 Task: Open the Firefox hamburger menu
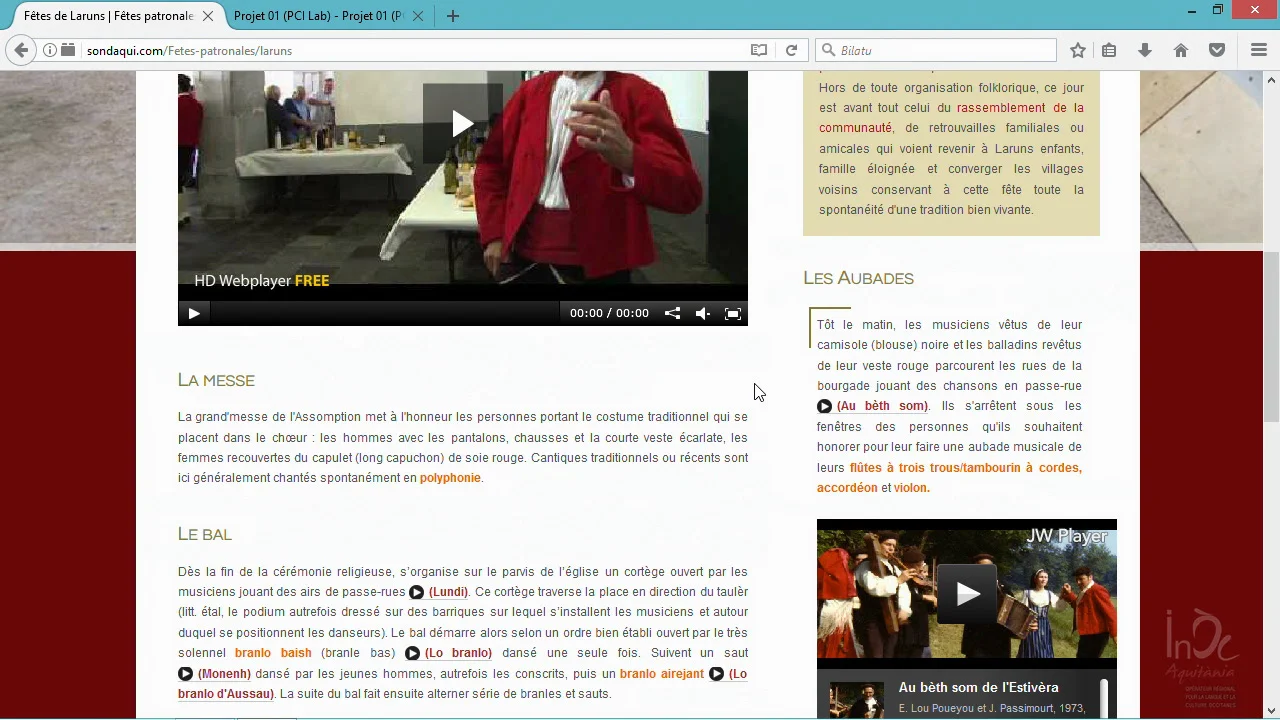[x=1259, y=50]
